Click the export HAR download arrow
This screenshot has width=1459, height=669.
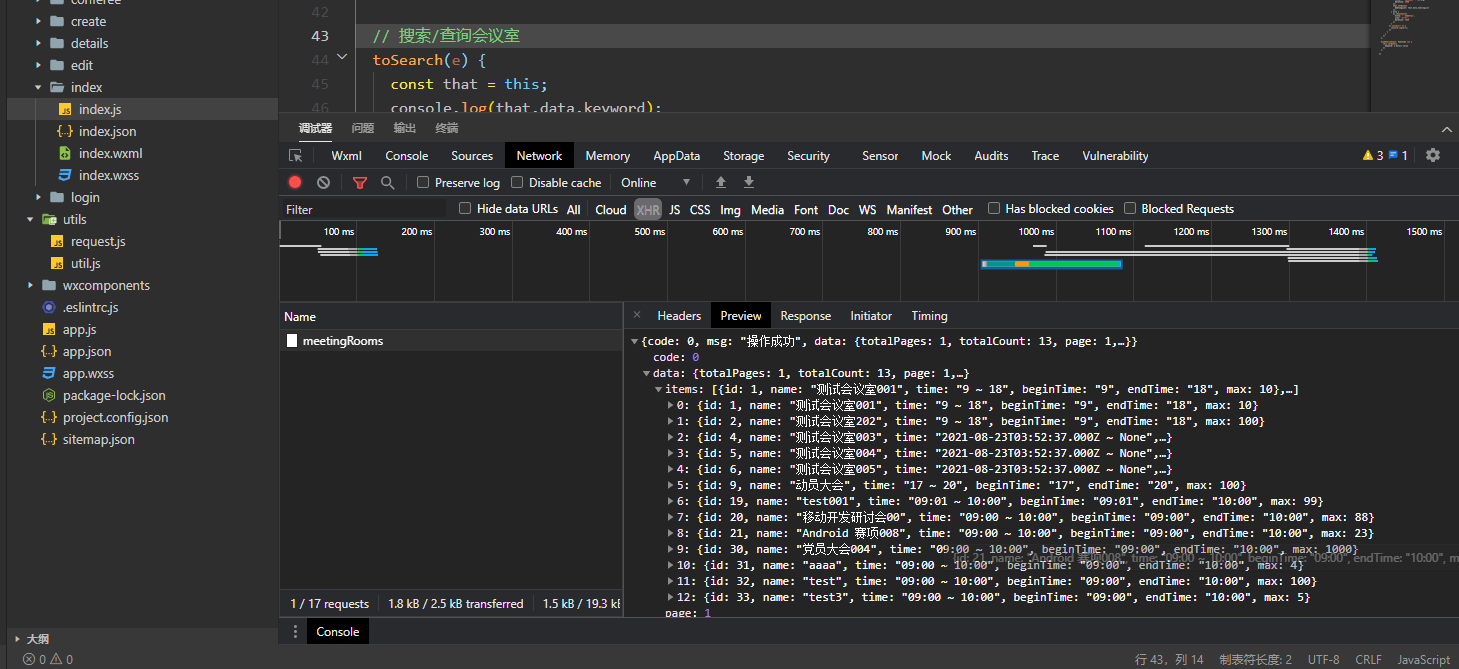pos(749,183)
